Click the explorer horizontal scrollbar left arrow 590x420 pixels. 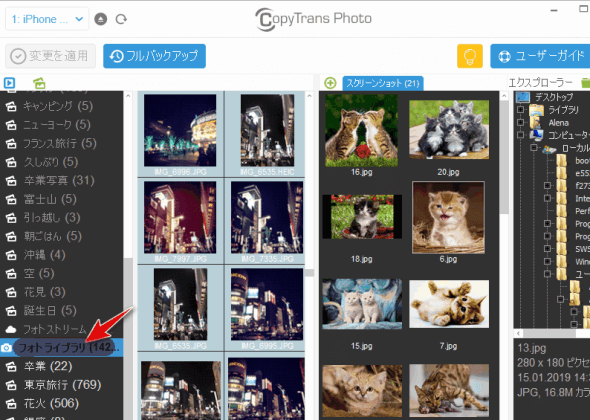pyautogui.click(x=519, y=333)
